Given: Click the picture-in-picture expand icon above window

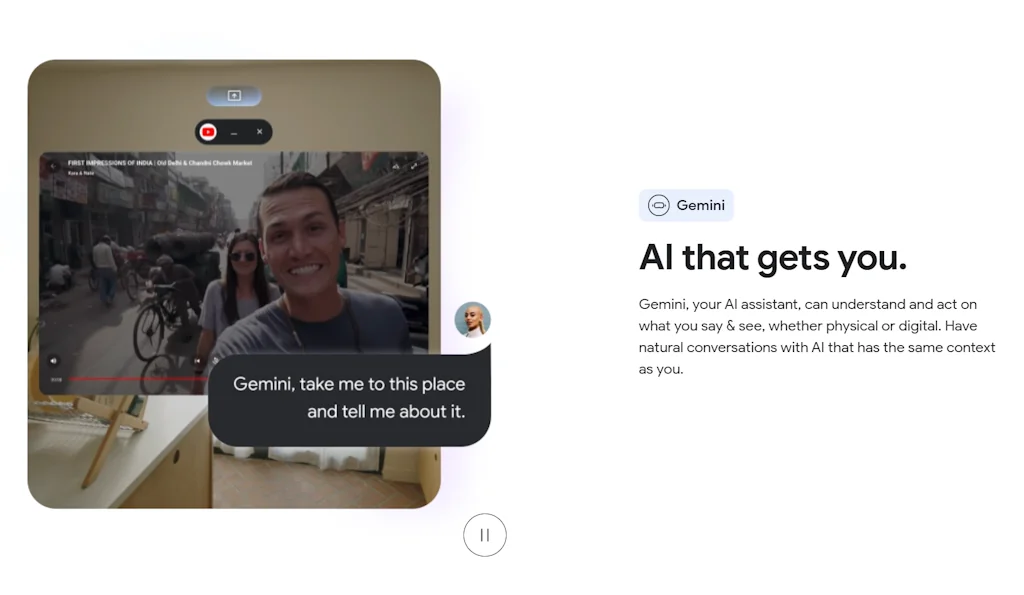Looking at the screenshot, I should pyautogui.click(x=234, y=95).
